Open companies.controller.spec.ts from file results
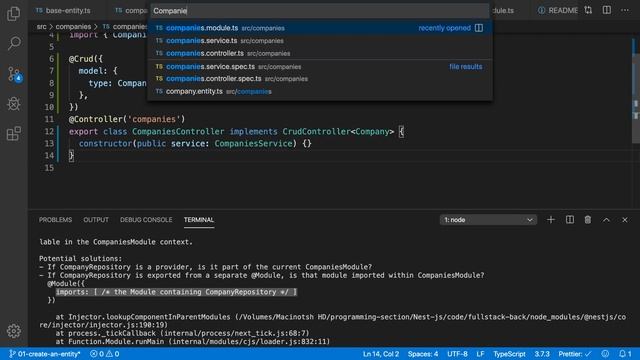 pyautogui.click(x=320, y=79)
